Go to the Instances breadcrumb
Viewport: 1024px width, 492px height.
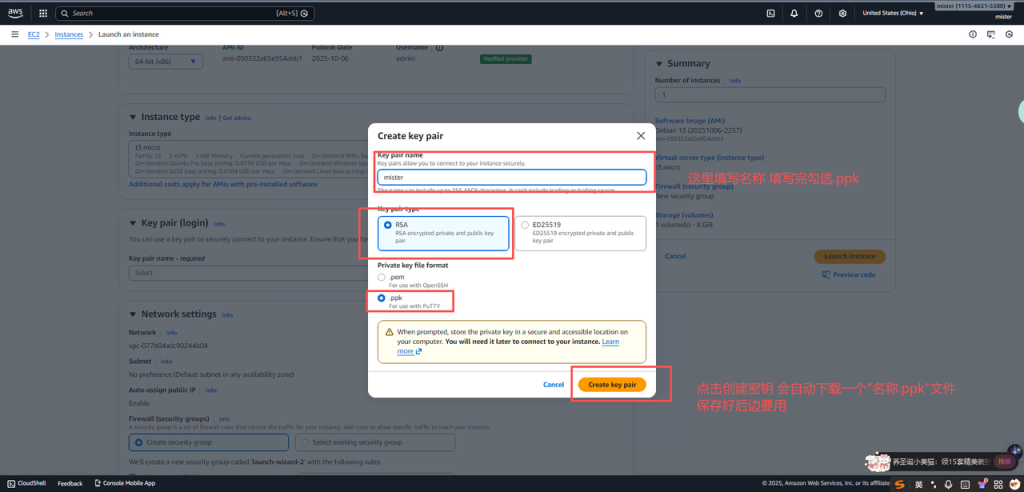pos(69,34)
